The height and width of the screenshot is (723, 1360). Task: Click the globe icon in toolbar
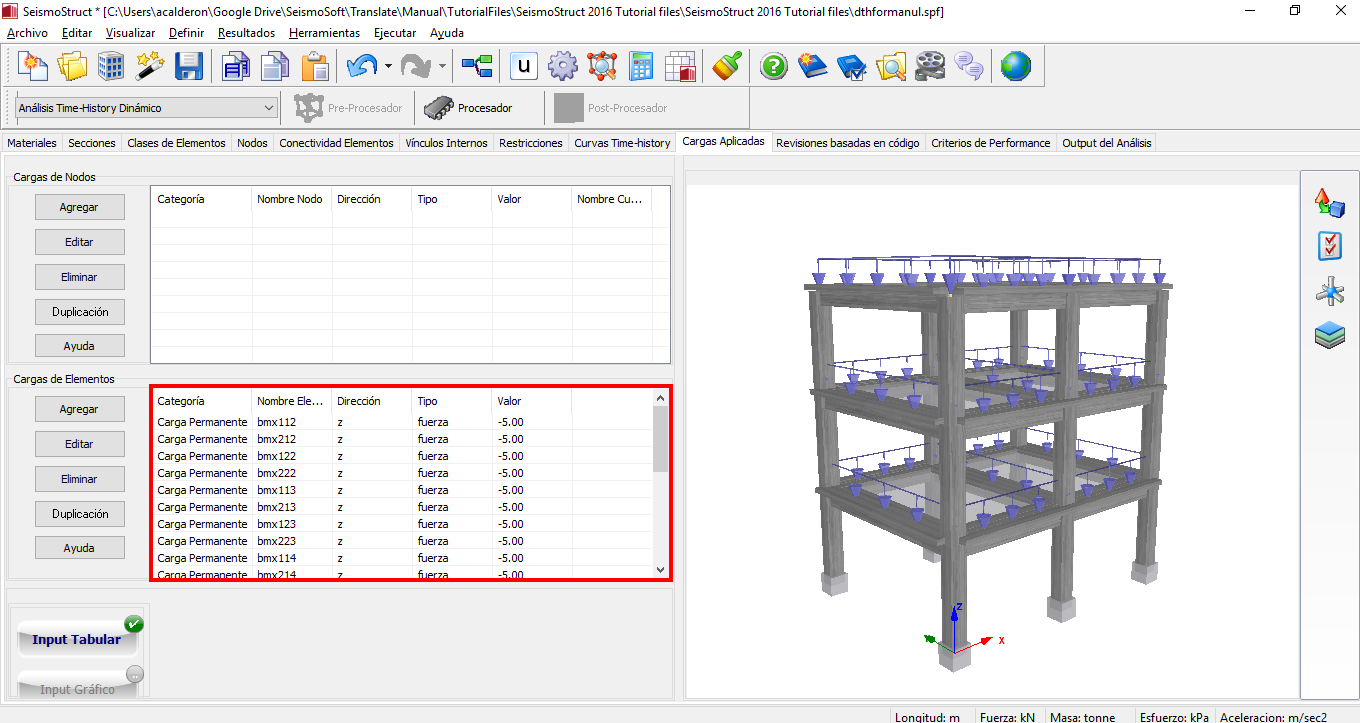pos(1015,67)
